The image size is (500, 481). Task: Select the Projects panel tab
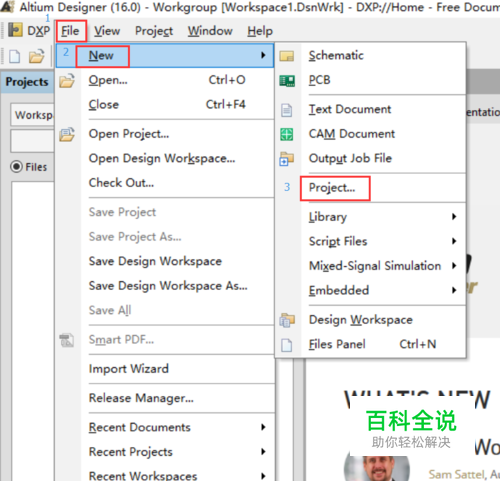click(27, 82)
